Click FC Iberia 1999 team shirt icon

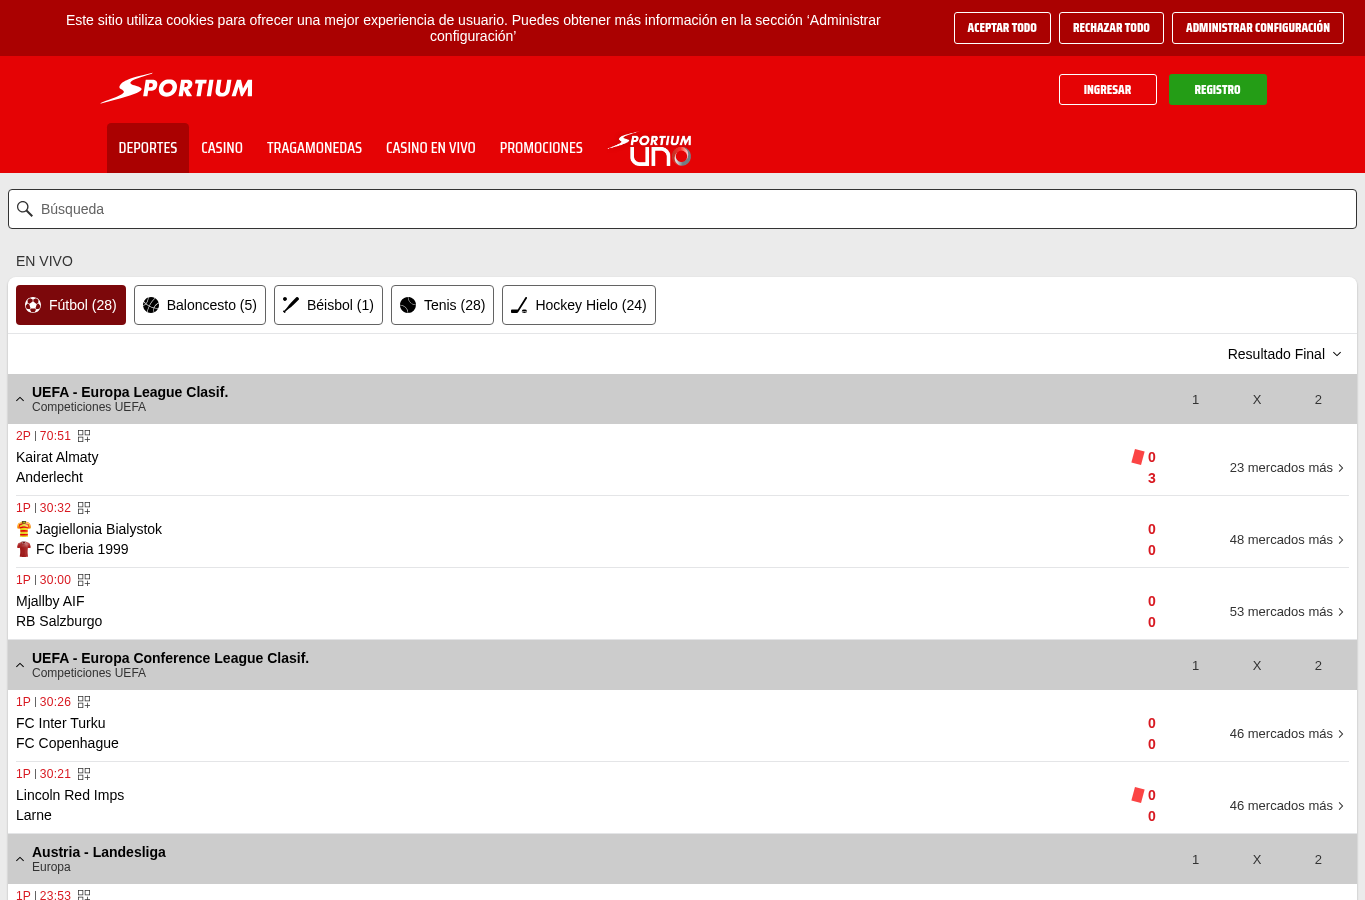pos(24,549)
